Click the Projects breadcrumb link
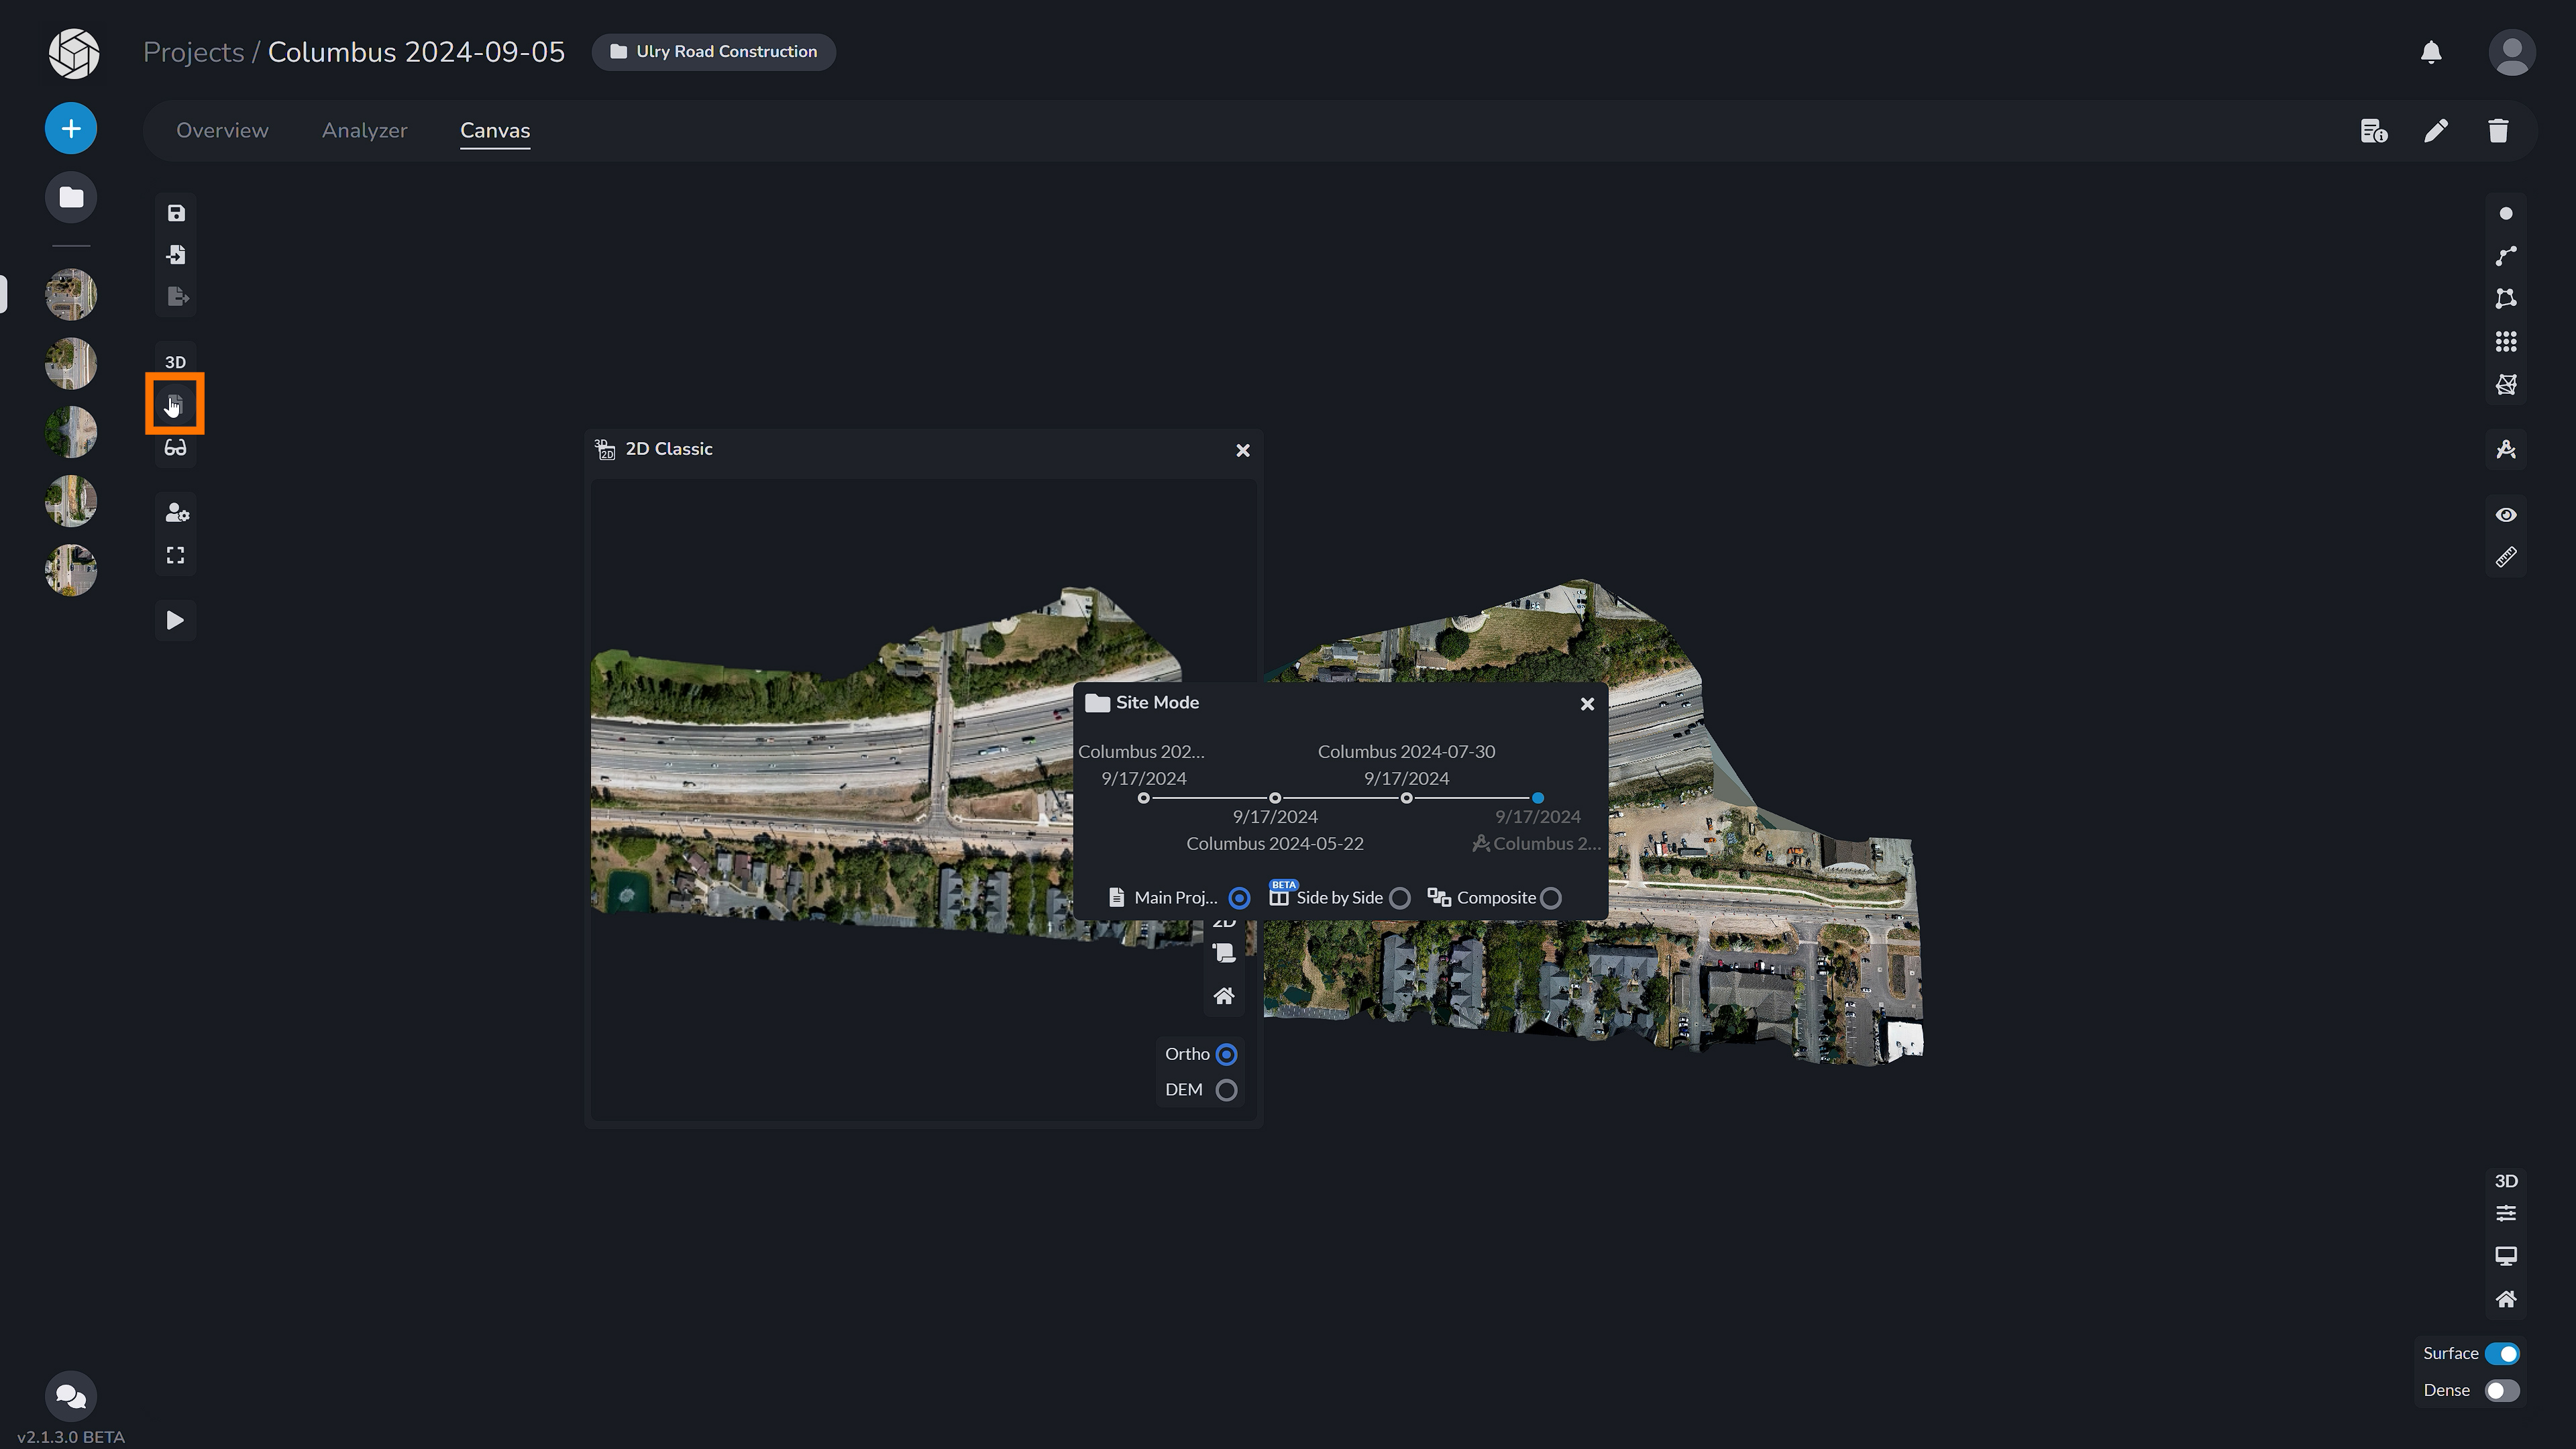This screenshot has width=2576, height=1449. click(193, 51)
